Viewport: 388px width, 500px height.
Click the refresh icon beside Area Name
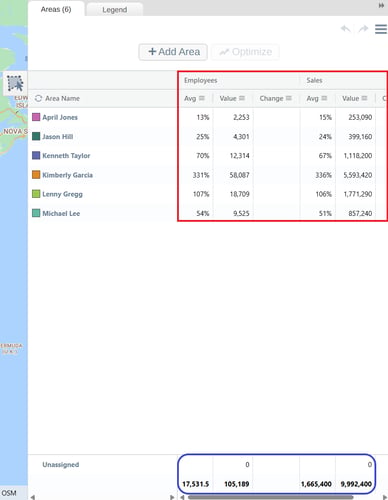tap(38, 98)
